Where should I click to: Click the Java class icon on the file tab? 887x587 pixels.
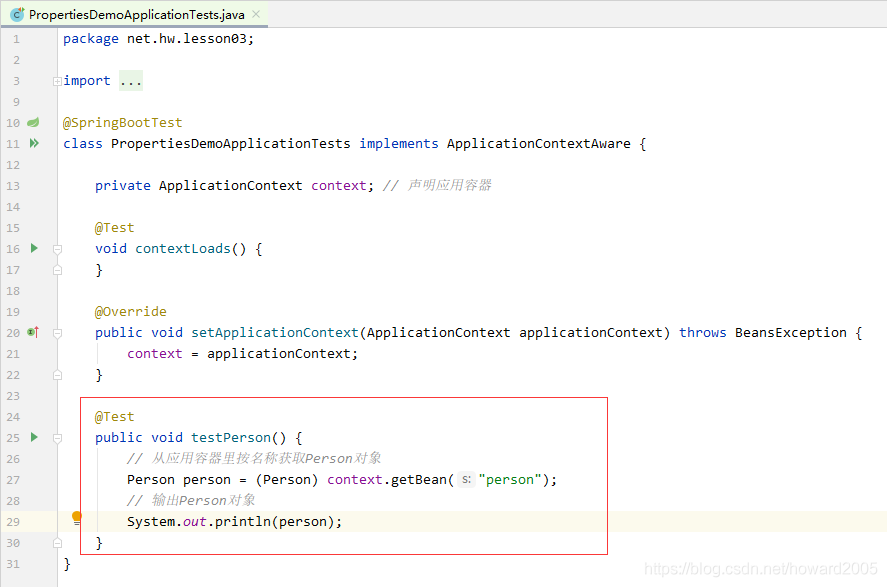tap(17, 15)
